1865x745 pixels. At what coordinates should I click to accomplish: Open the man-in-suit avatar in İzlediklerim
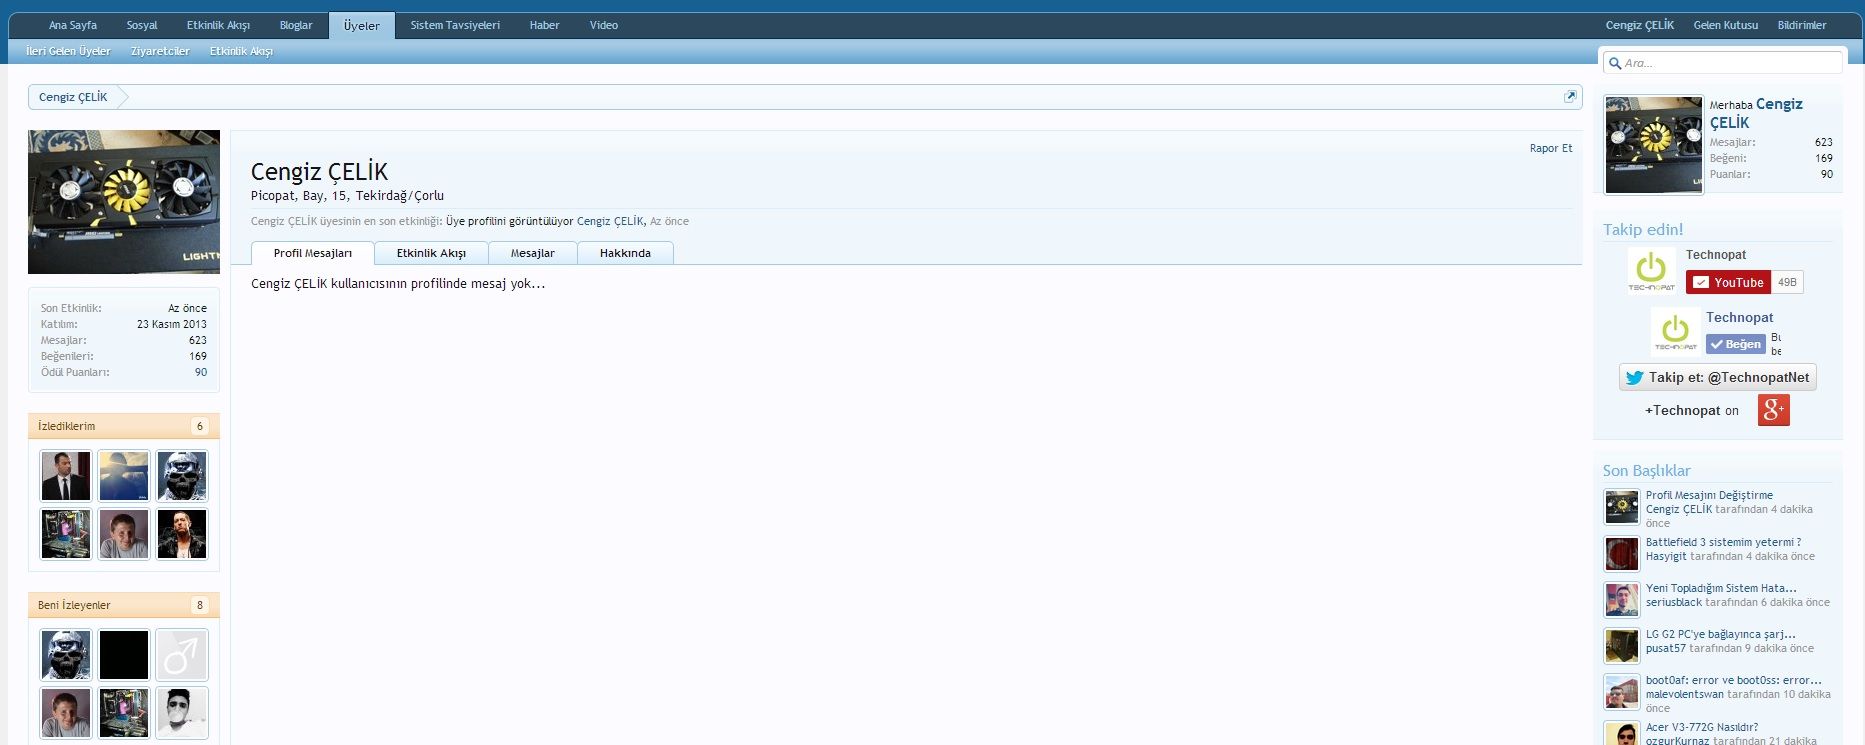click(x=66, y=476)
